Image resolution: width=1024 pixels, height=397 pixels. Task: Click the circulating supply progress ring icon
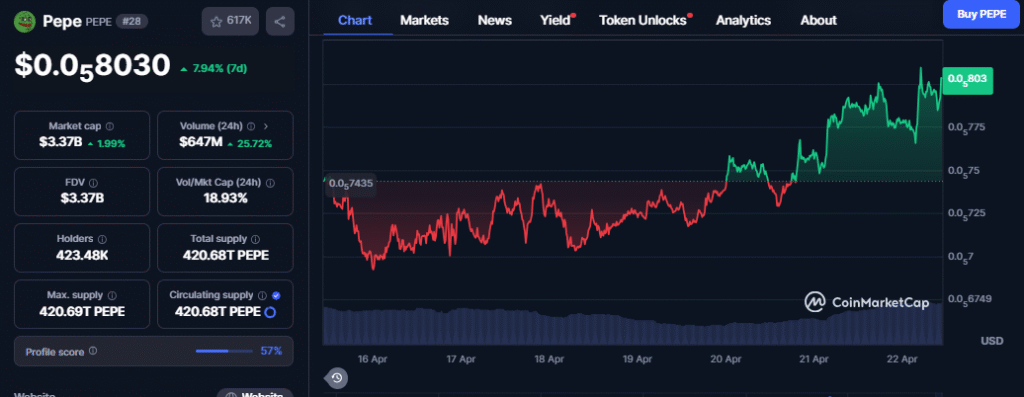point(270,312)
